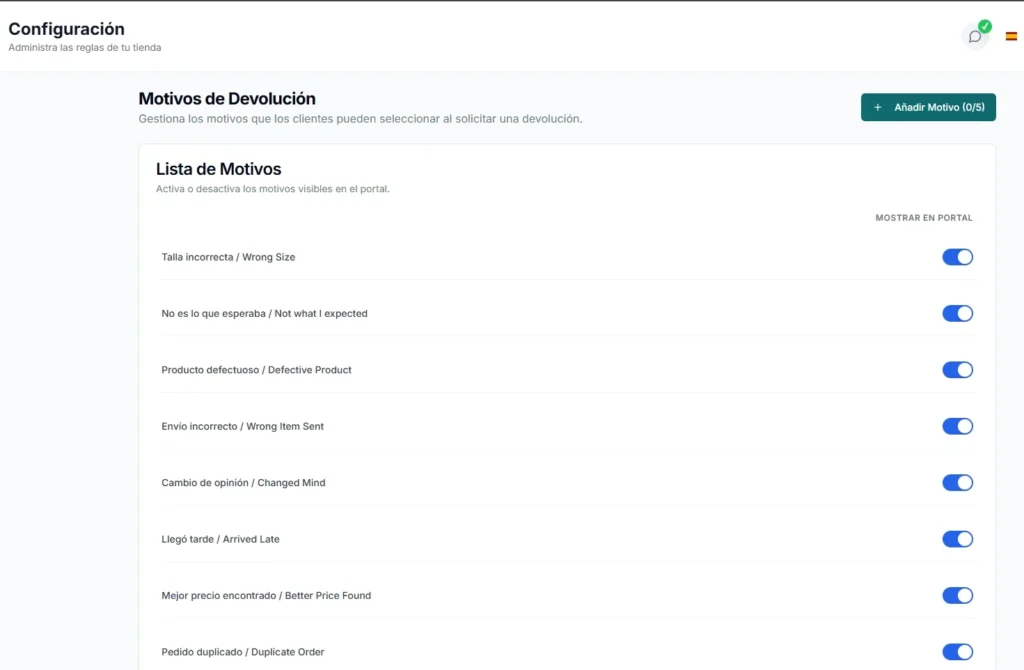Select the 'Talla incorrecta / Wrong Size' label
The width and height of the screenshot is (1024, 670).
click(228, 257)
